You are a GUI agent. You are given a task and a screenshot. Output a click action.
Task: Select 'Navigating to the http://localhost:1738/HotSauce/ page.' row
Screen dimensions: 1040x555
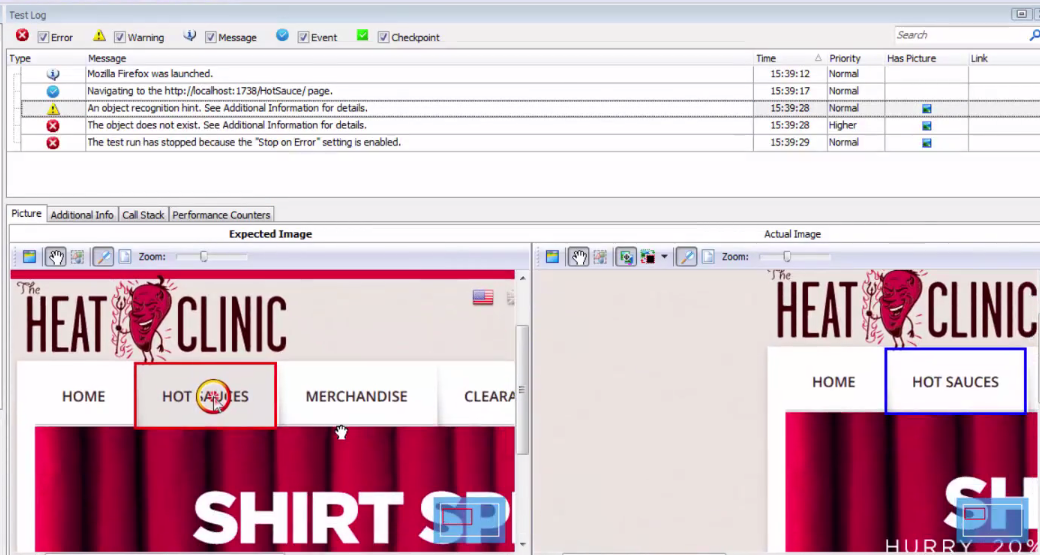[x=210, y=92]
